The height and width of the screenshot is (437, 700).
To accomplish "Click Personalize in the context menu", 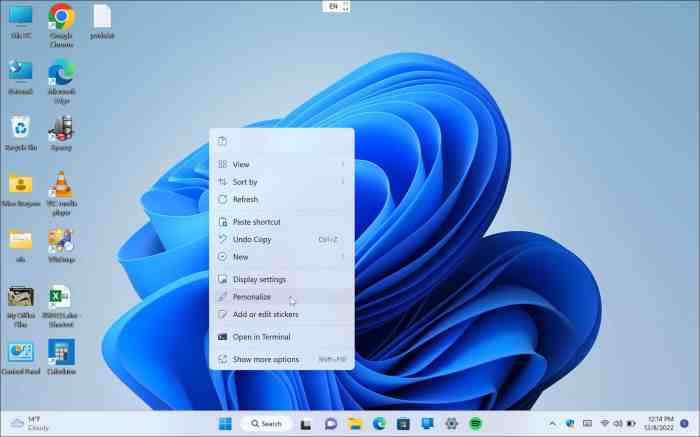I will 282,297.
